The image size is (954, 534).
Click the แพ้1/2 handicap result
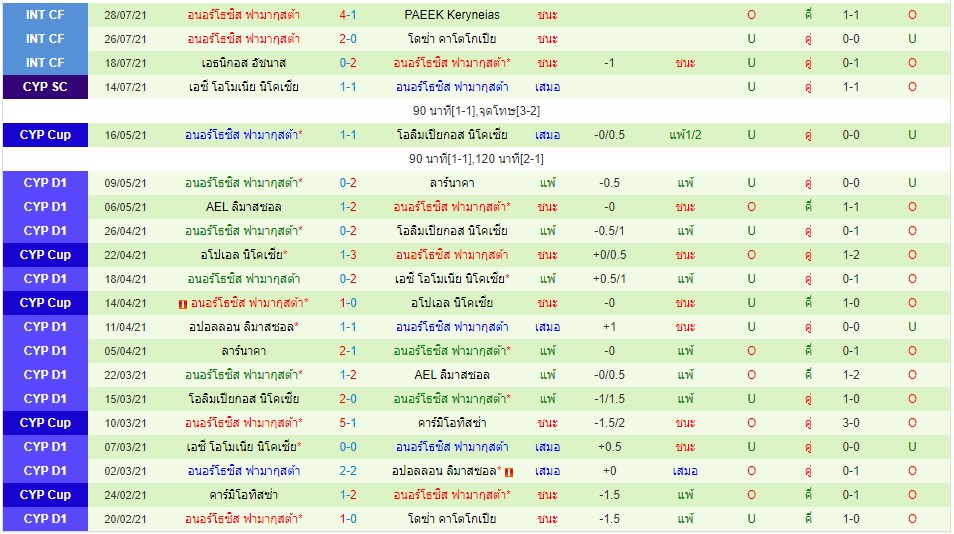click(x=685, y=135)
